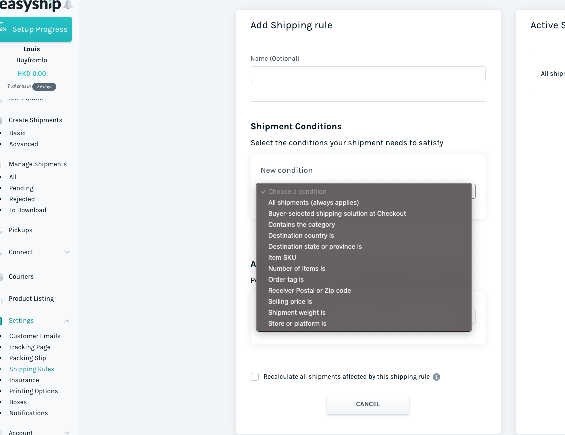Click the info icon beside Recalculate option

click(x=436, y=377)
